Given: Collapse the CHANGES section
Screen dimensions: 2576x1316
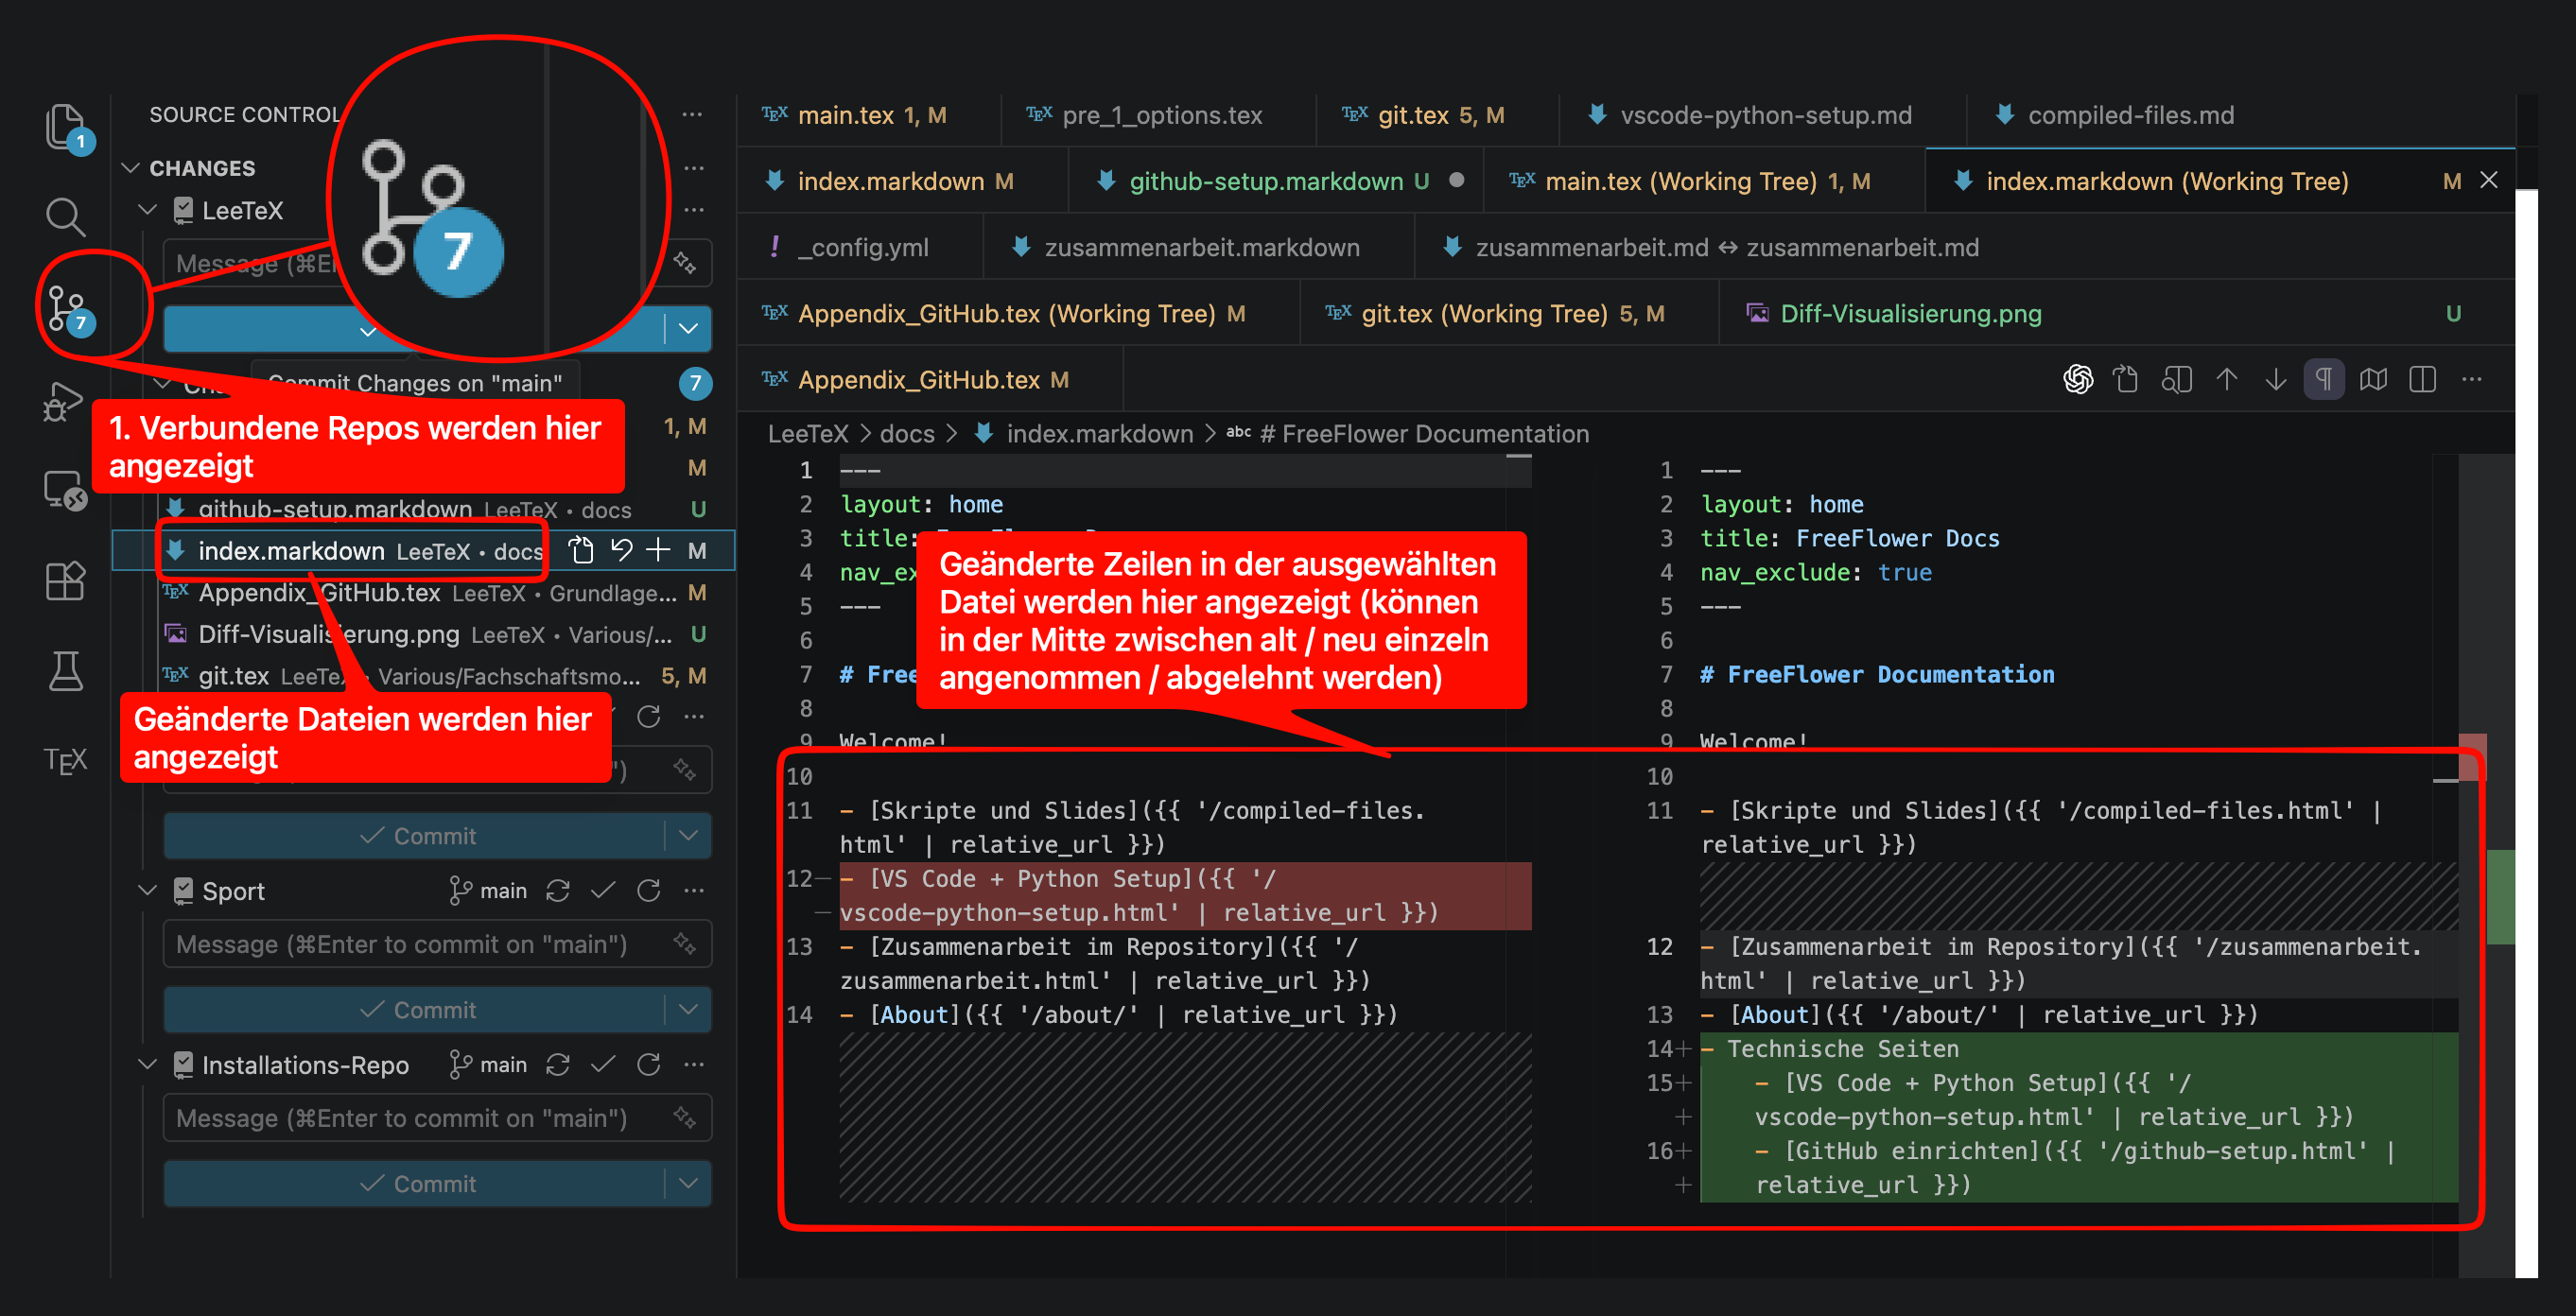Looking at the screenshot, I should click(130, 168).
